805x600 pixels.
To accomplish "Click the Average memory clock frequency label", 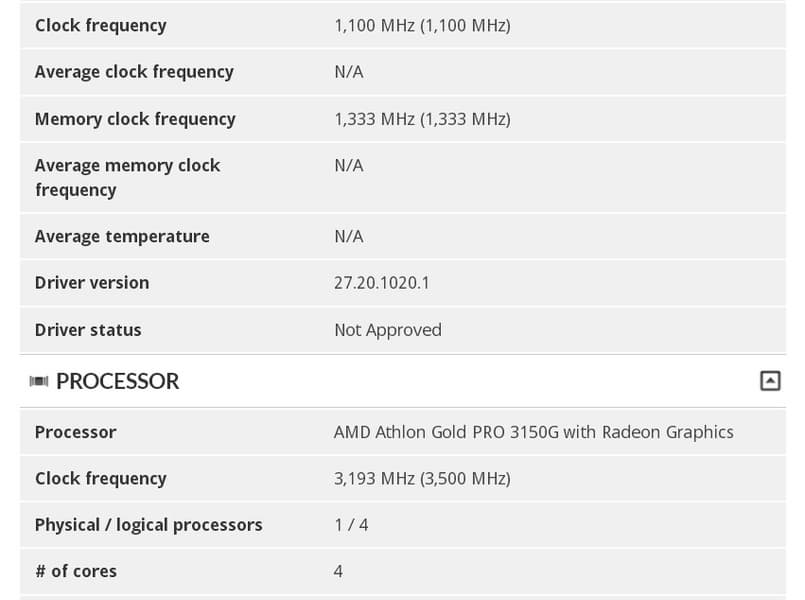I will [x=127, y=177].
